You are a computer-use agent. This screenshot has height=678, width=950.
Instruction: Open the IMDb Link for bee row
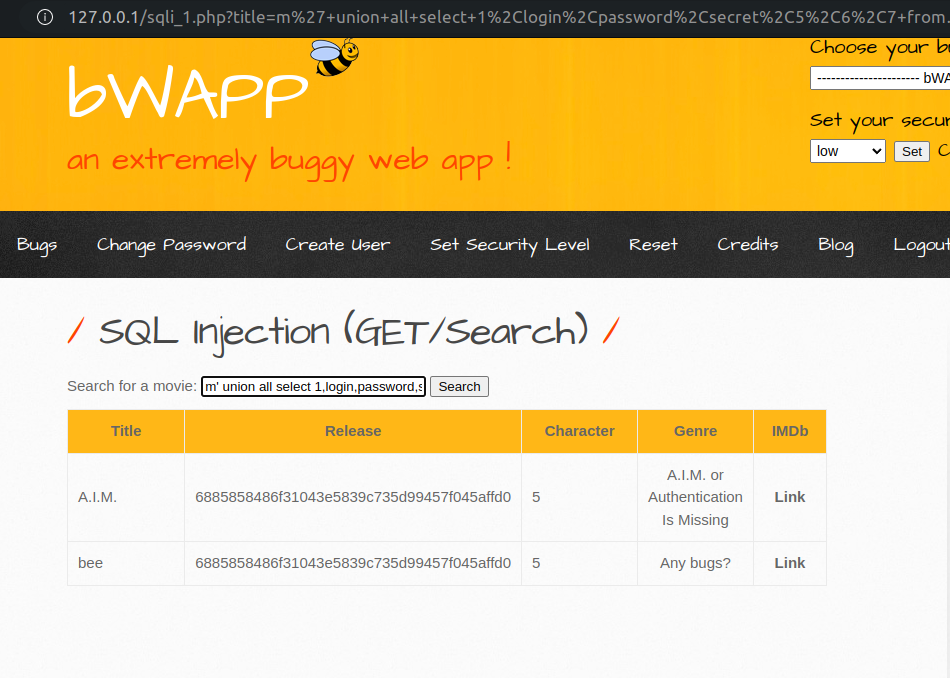click(x=789, y=563)
